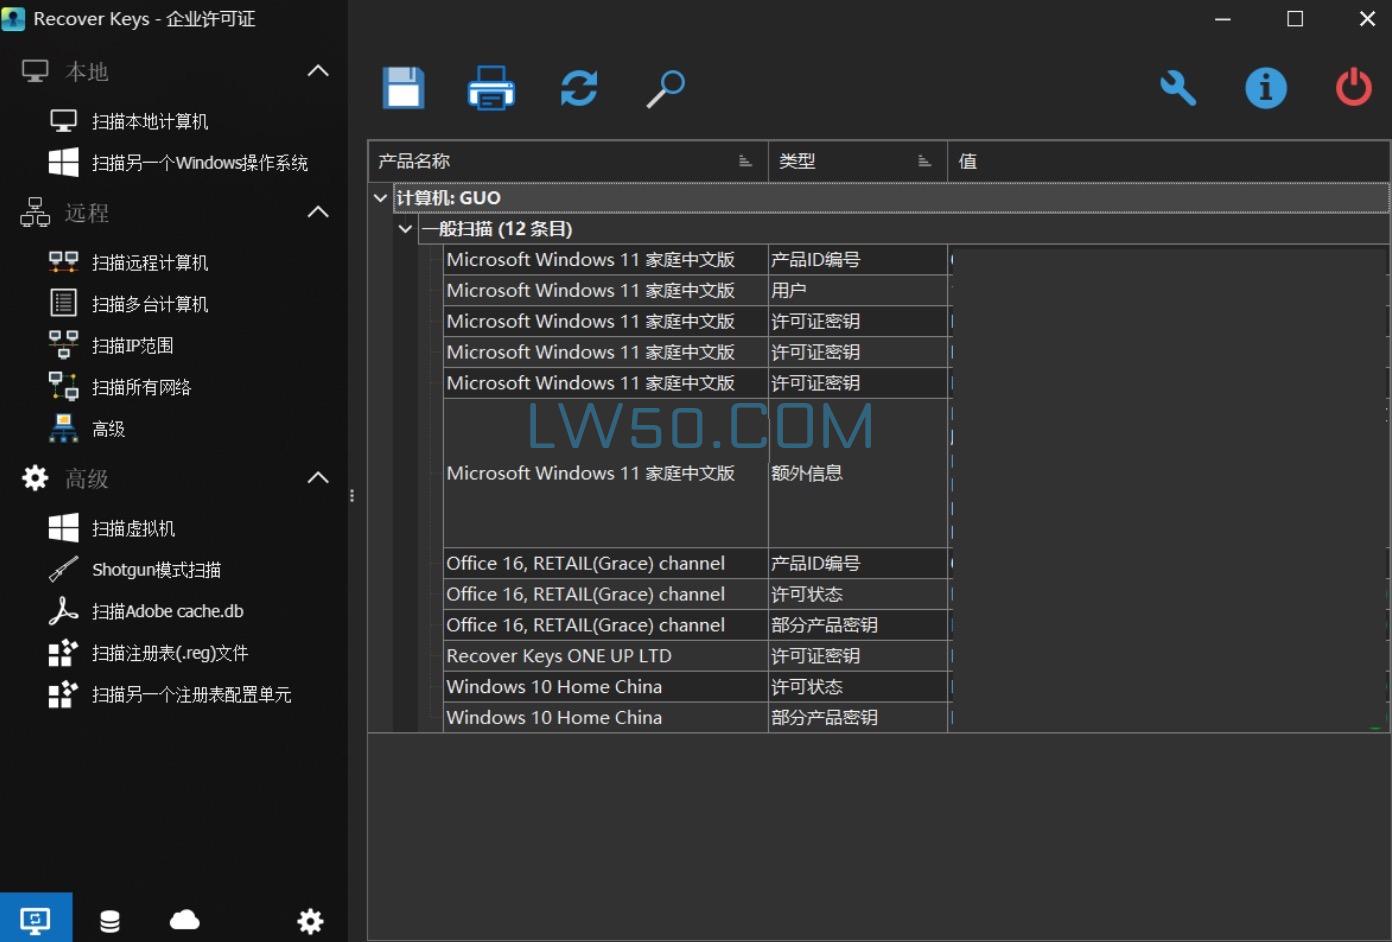Image resolution: width=1392 pixels, height=942 pixels.
Task: Click the blue info icon
Action: tap(1266, 88)
